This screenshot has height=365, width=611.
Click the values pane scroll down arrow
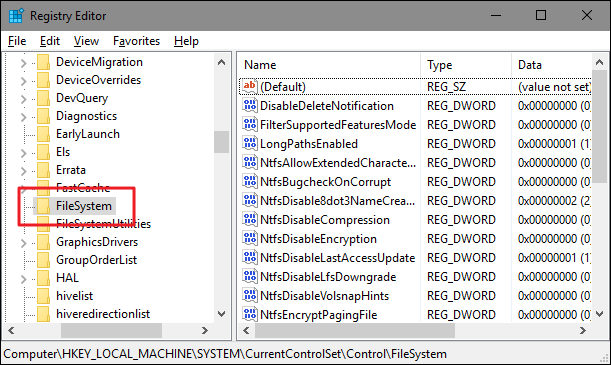tap(600, 314)
